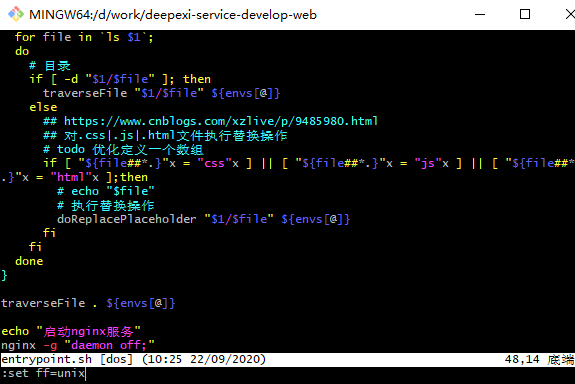Click the '## 对.css|.js|.html文件执行替换操作' comment

tap(165, 136)
